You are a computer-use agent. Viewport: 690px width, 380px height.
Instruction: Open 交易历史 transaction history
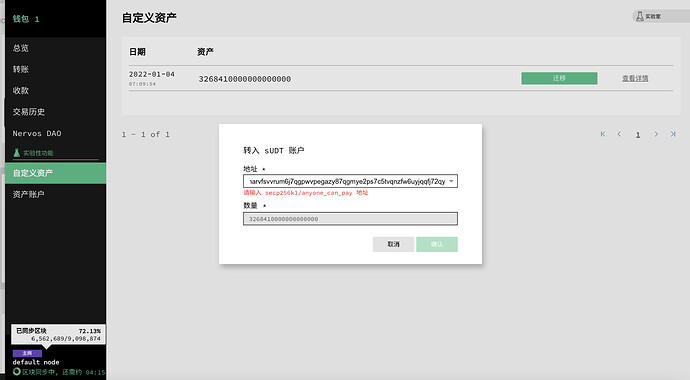(x=29, y=112)
